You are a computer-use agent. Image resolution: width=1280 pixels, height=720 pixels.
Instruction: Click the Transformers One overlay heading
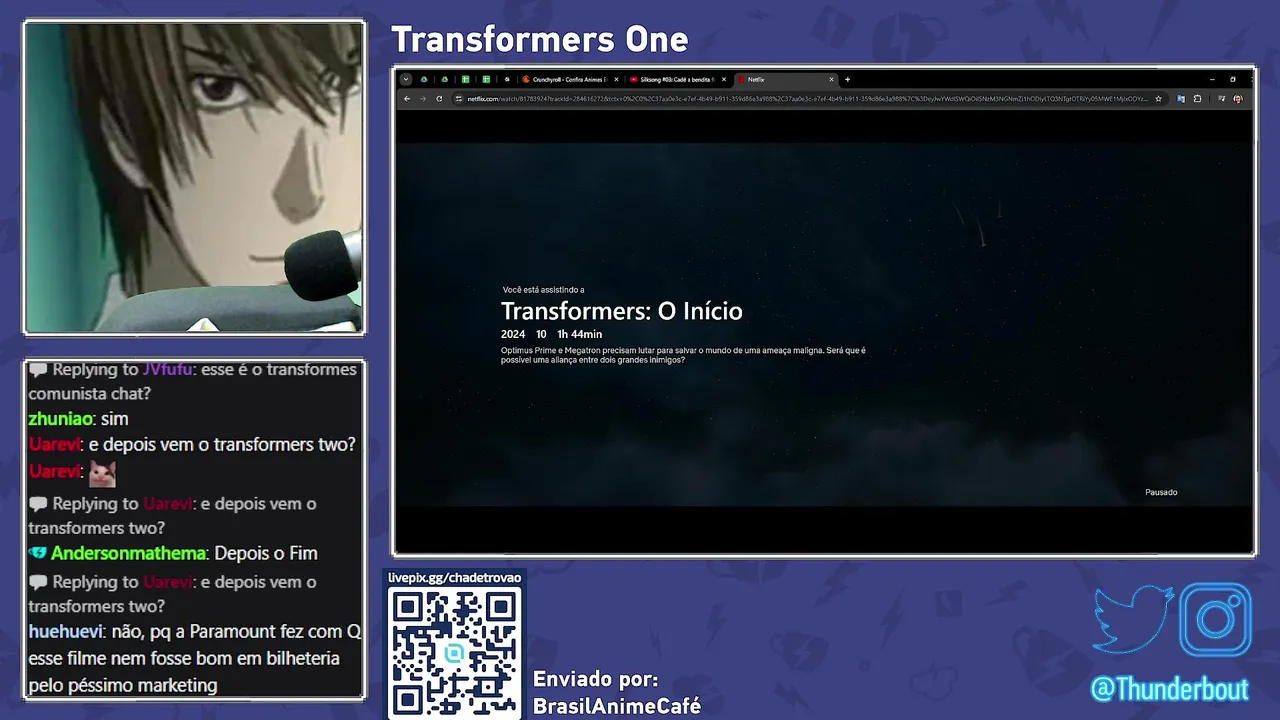pos(540,40)
